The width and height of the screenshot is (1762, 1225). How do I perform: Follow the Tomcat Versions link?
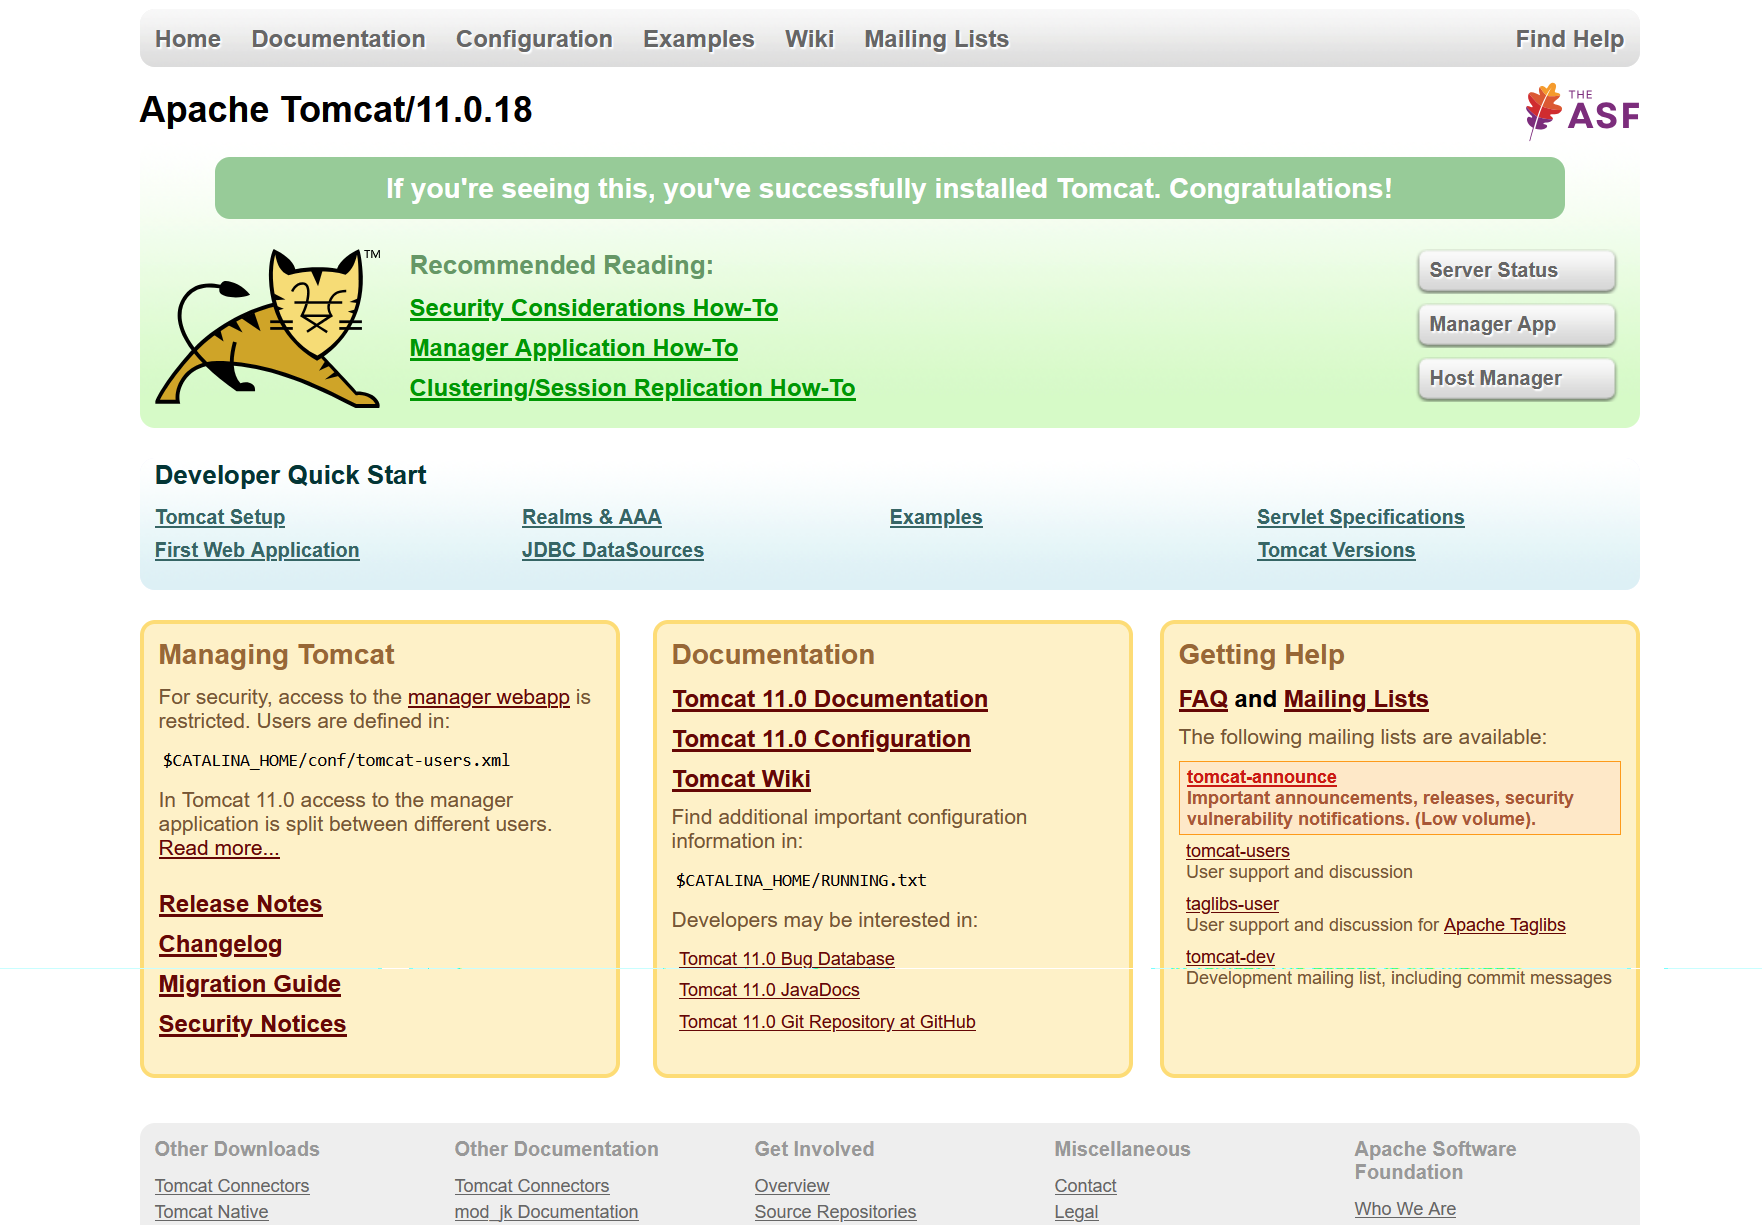(1336, 550)
